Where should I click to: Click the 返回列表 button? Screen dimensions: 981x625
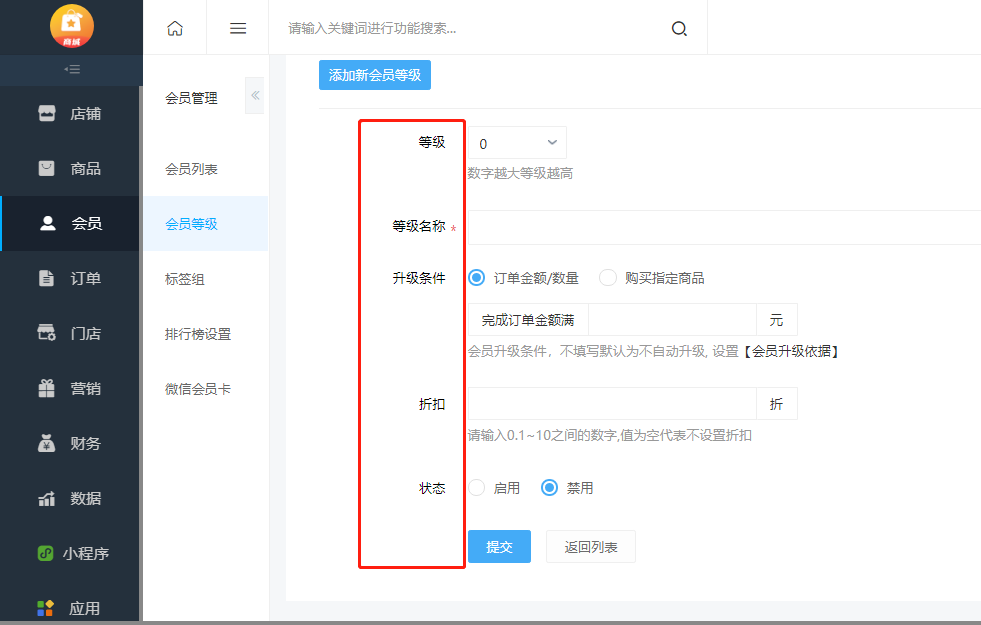pyautogui.click(x=591, y=547)
